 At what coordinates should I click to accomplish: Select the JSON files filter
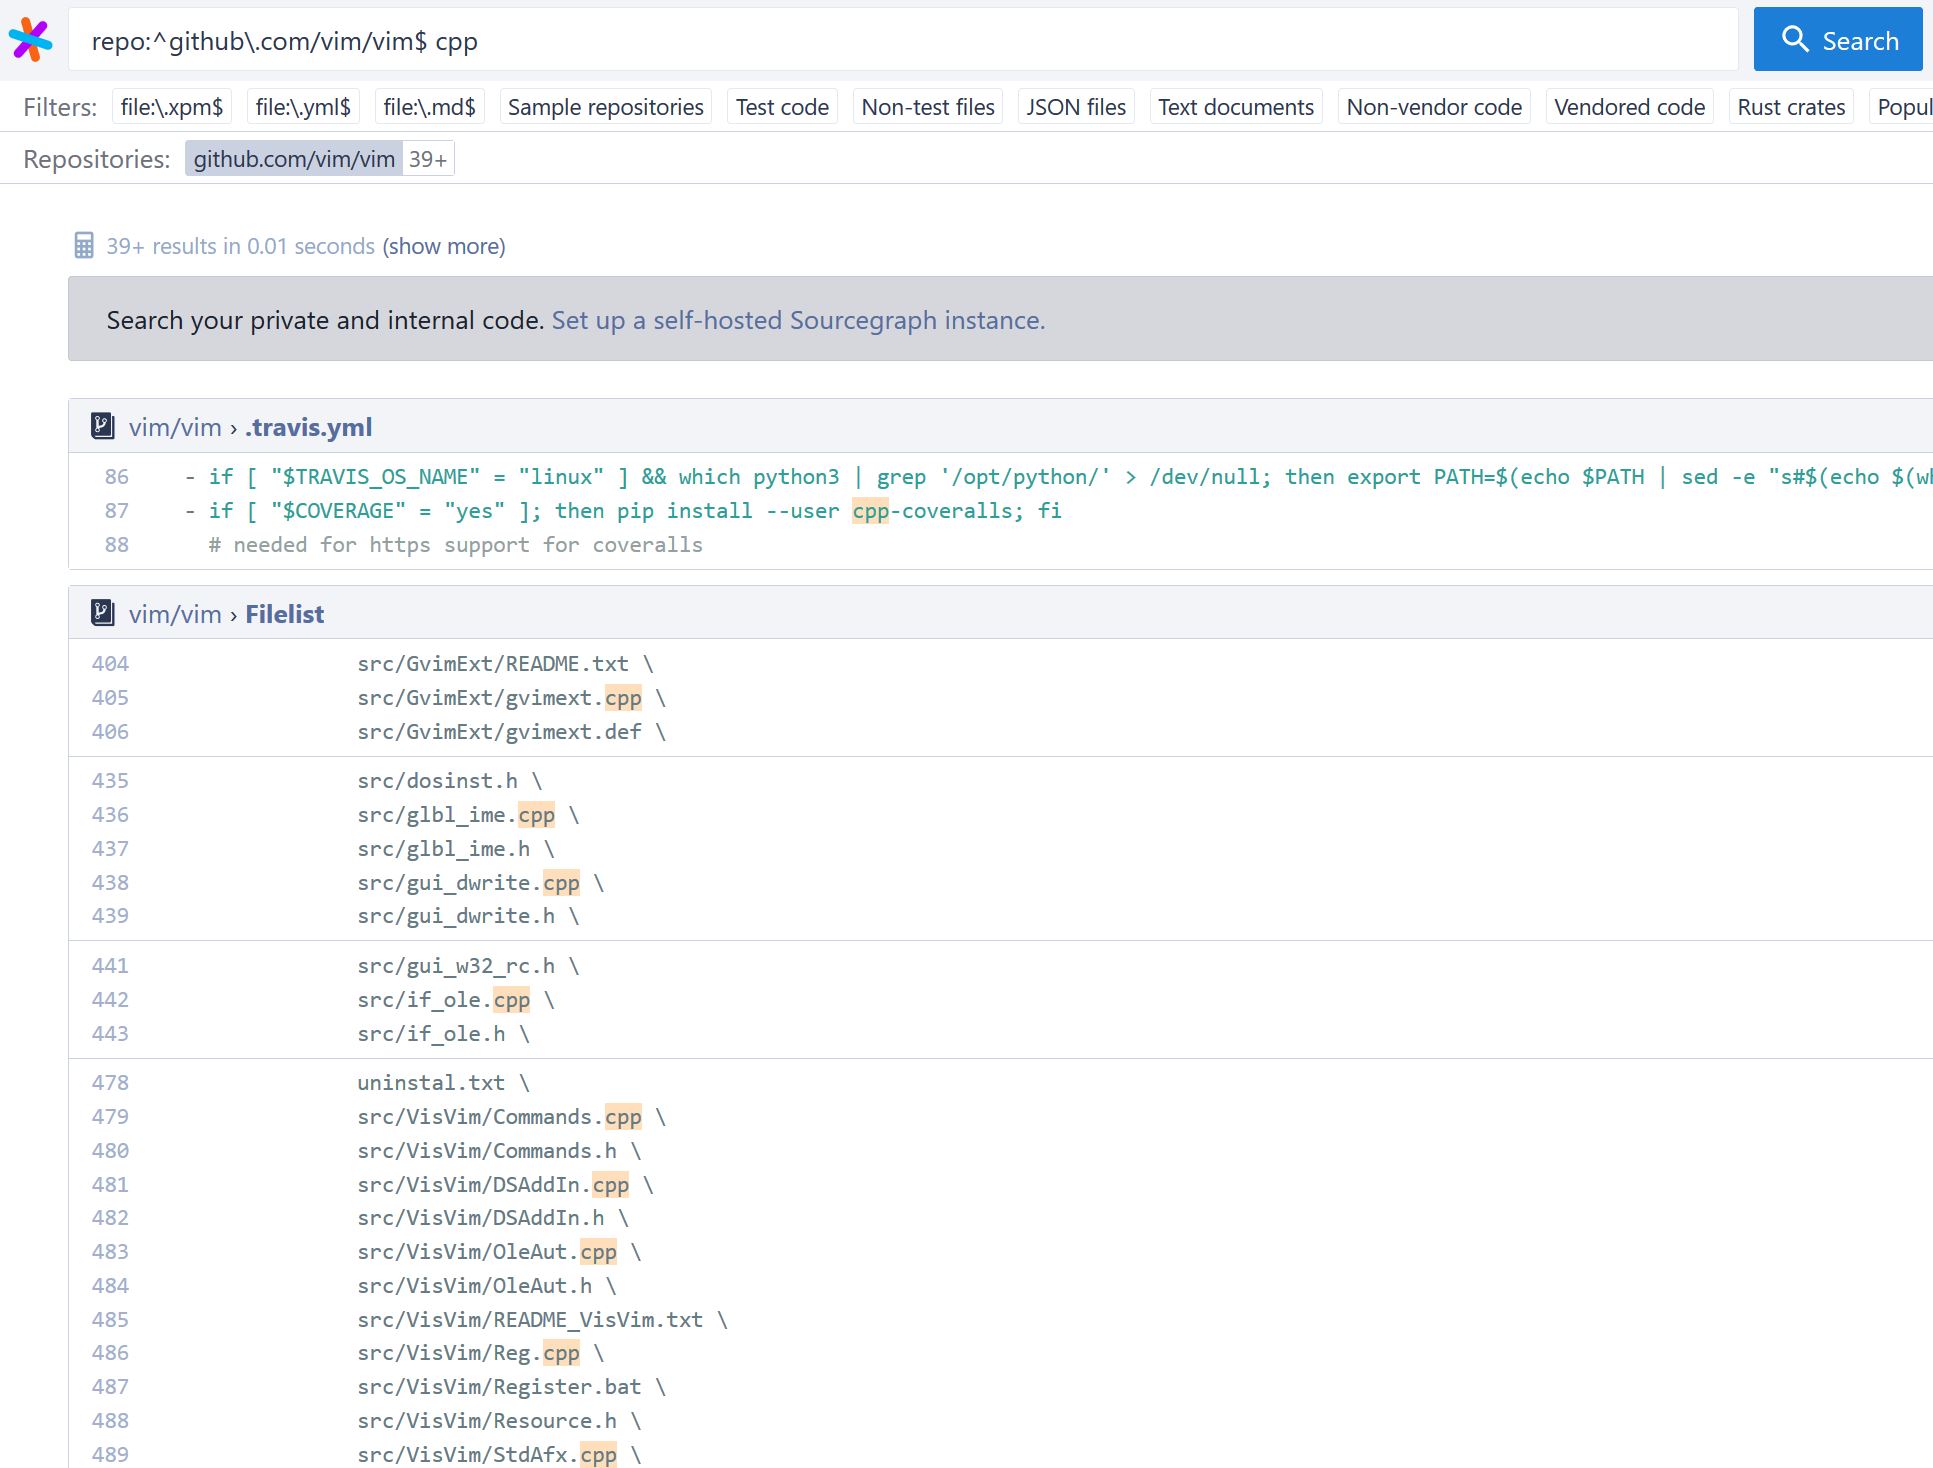(1076, 107)
